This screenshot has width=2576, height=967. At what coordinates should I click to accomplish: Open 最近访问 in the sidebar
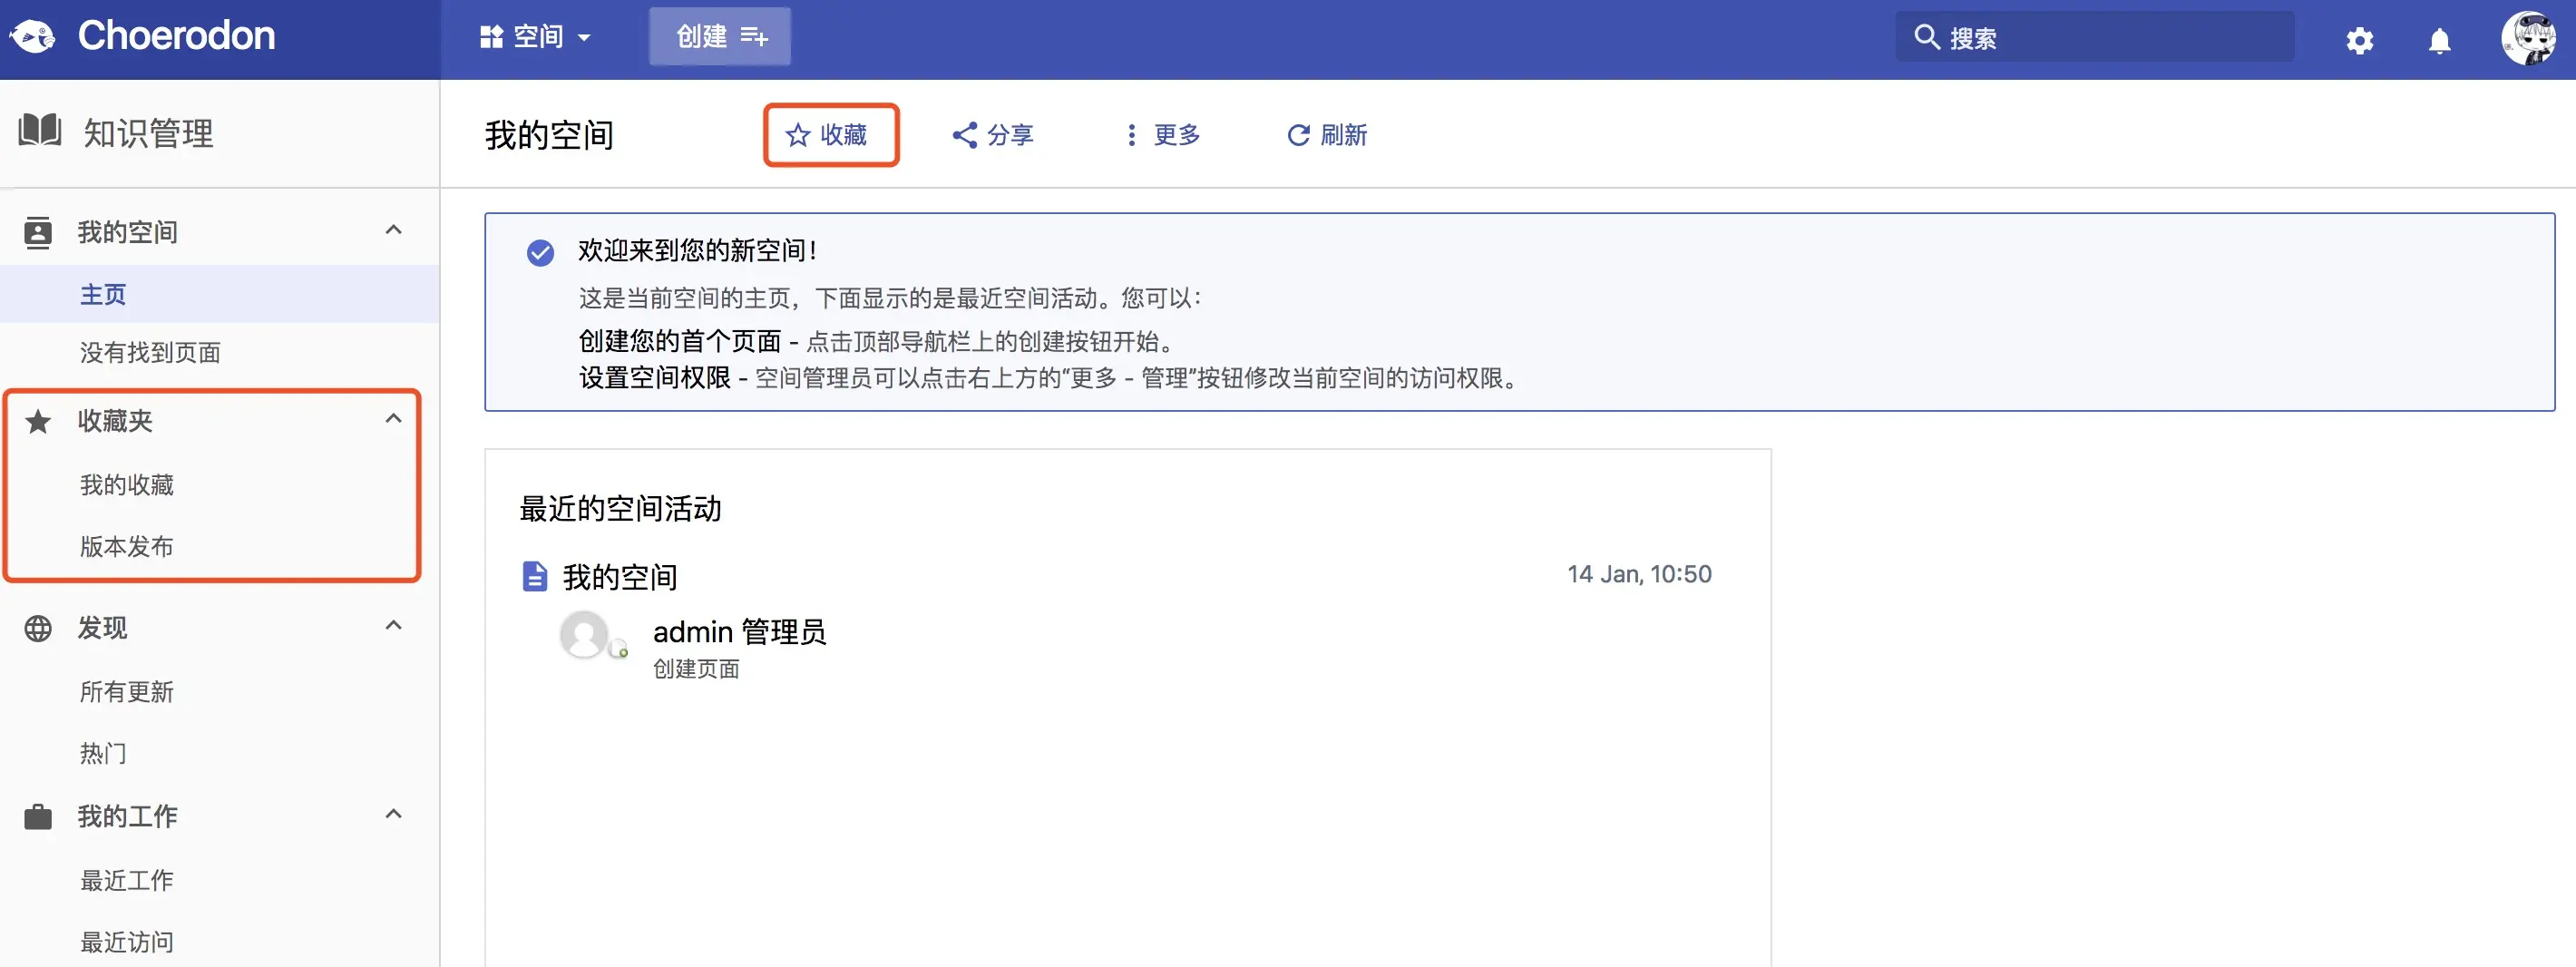(x=127, y=942)
